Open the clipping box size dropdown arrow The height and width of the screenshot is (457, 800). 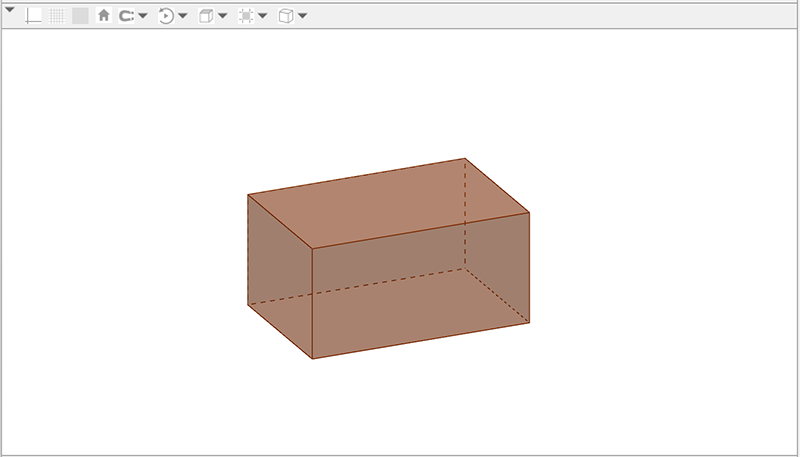262,16
